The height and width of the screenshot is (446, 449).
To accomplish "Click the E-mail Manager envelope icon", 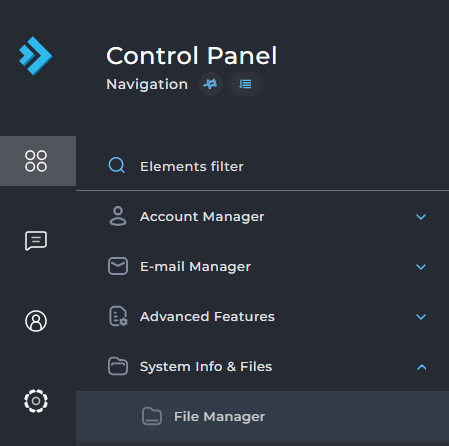I will 118,266.
